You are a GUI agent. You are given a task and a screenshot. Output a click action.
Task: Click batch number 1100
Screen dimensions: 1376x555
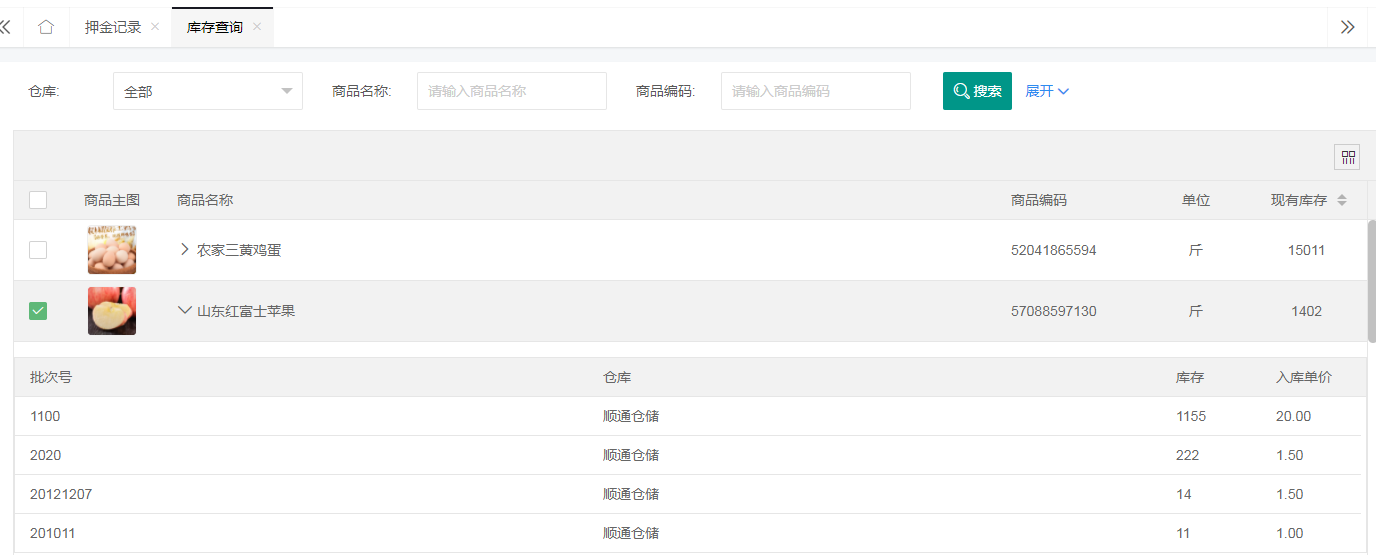pos(45,416)
